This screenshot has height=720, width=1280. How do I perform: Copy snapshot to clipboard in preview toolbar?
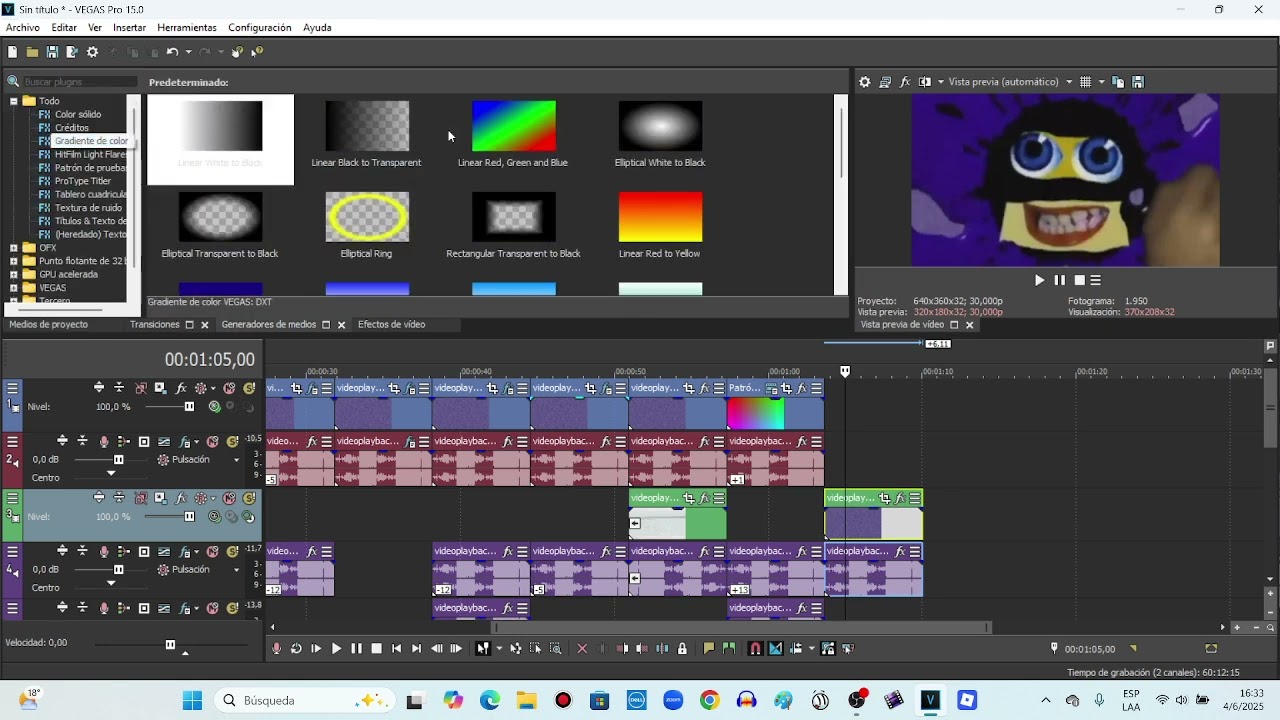(x=1118, y=82)
